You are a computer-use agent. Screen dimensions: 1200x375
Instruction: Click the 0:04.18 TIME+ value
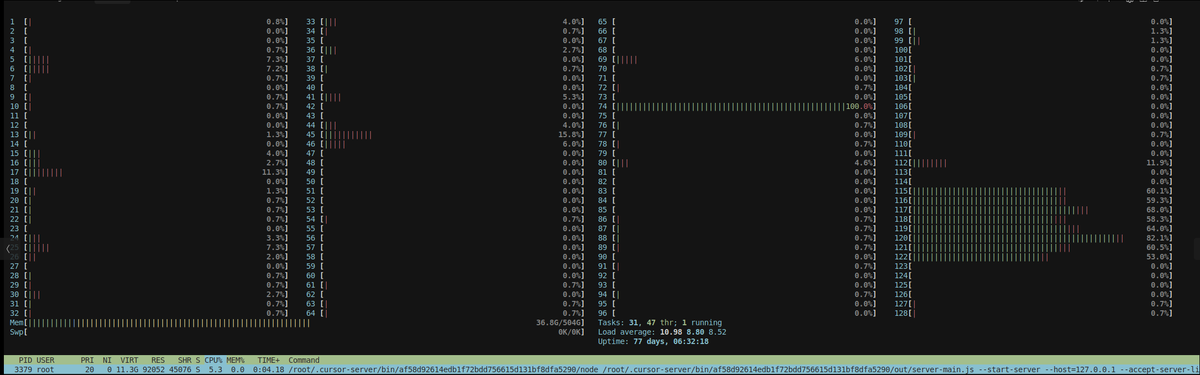[x=270, y=369]
